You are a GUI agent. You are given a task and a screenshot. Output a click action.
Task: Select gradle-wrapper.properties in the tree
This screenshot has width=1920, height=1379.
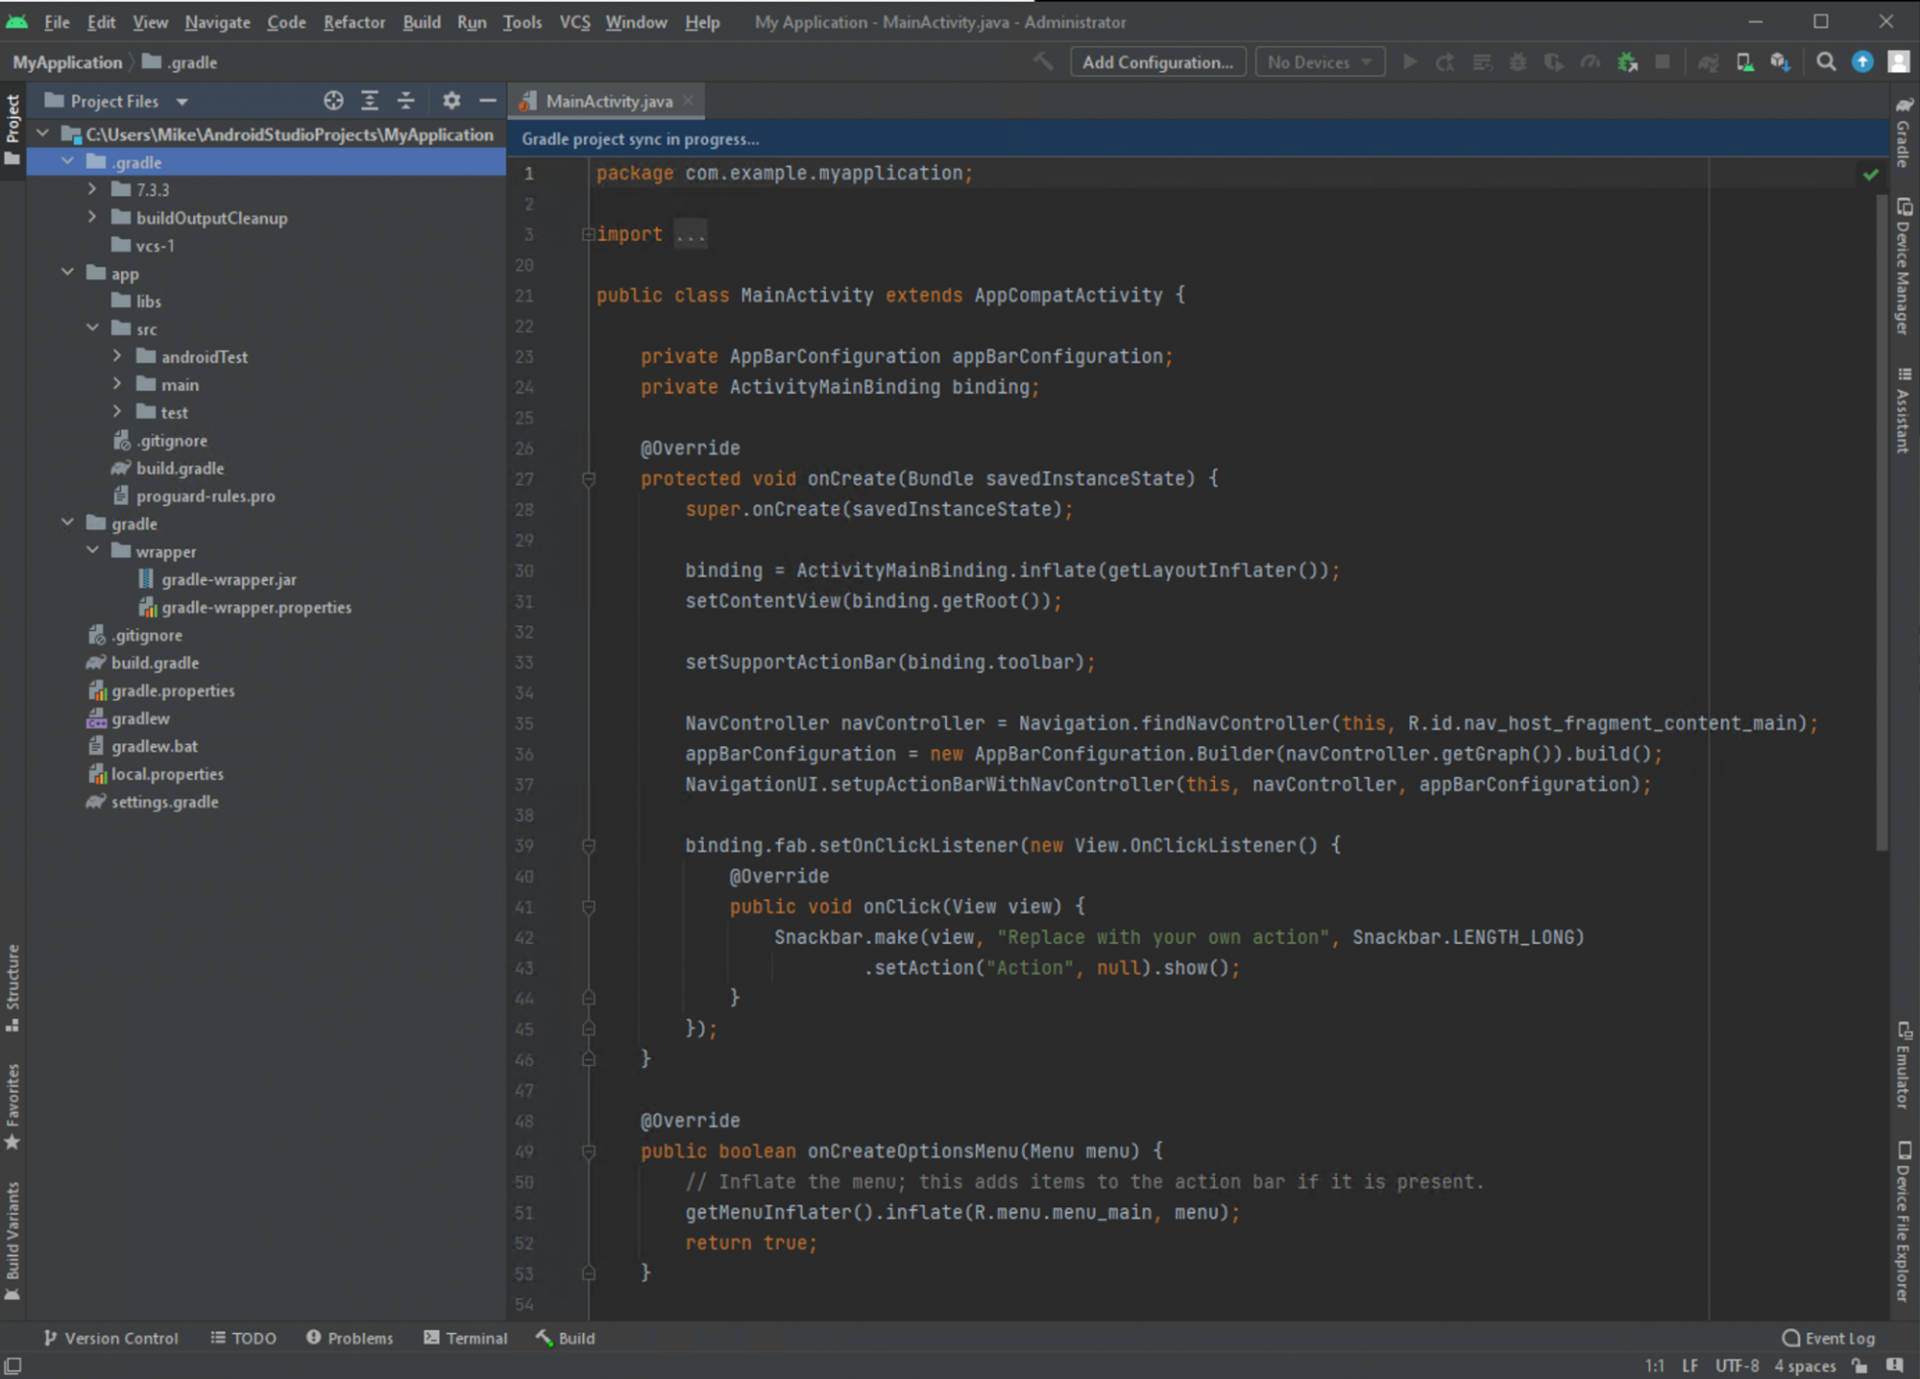point(256,607)
